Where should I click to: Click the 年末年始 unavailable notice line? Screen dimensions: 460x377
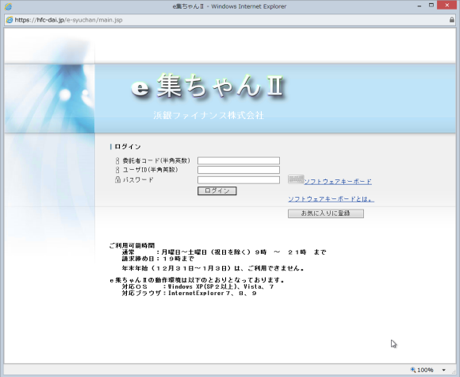[213, 268]
